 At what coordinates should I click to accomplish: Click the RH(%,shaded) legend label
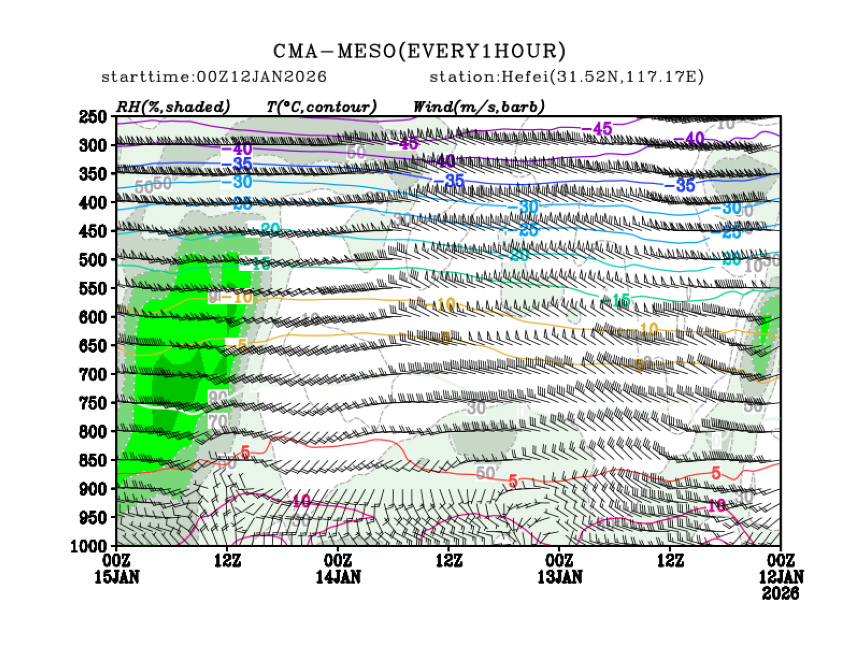(x=173, y=106)
